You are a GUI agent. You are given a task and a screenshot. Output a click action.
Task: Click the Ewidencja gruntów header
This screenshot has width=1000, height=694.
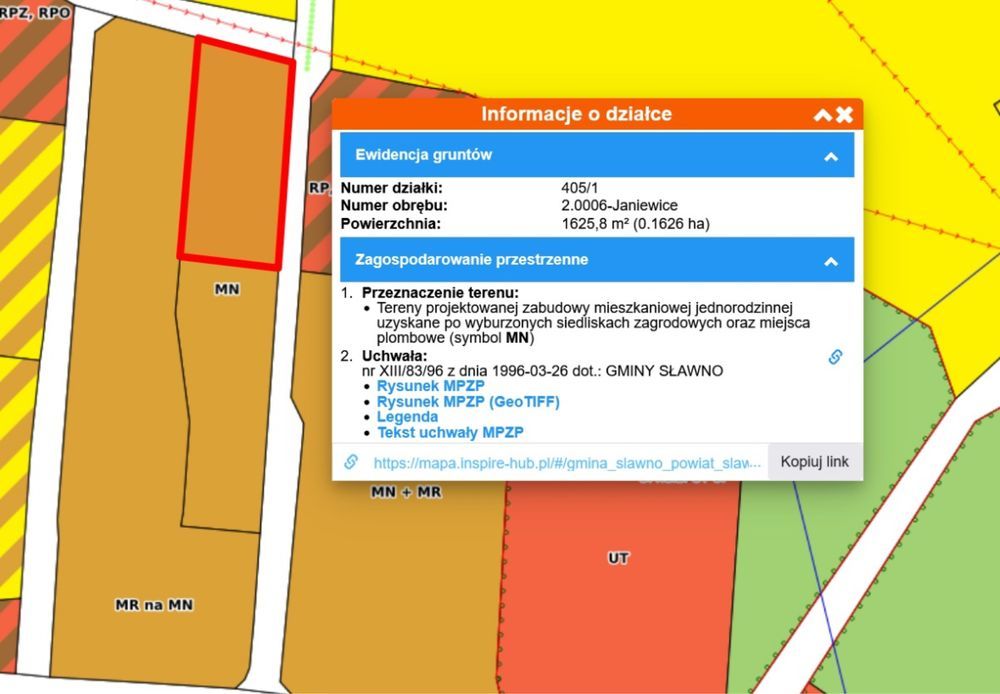(x=597, y=155)
